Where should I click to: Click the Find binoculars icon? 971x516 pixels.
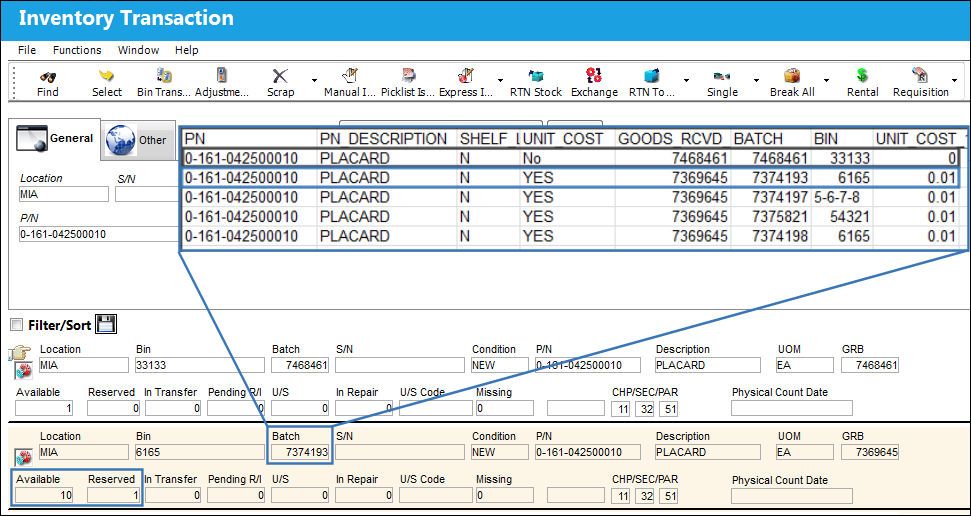48,76
